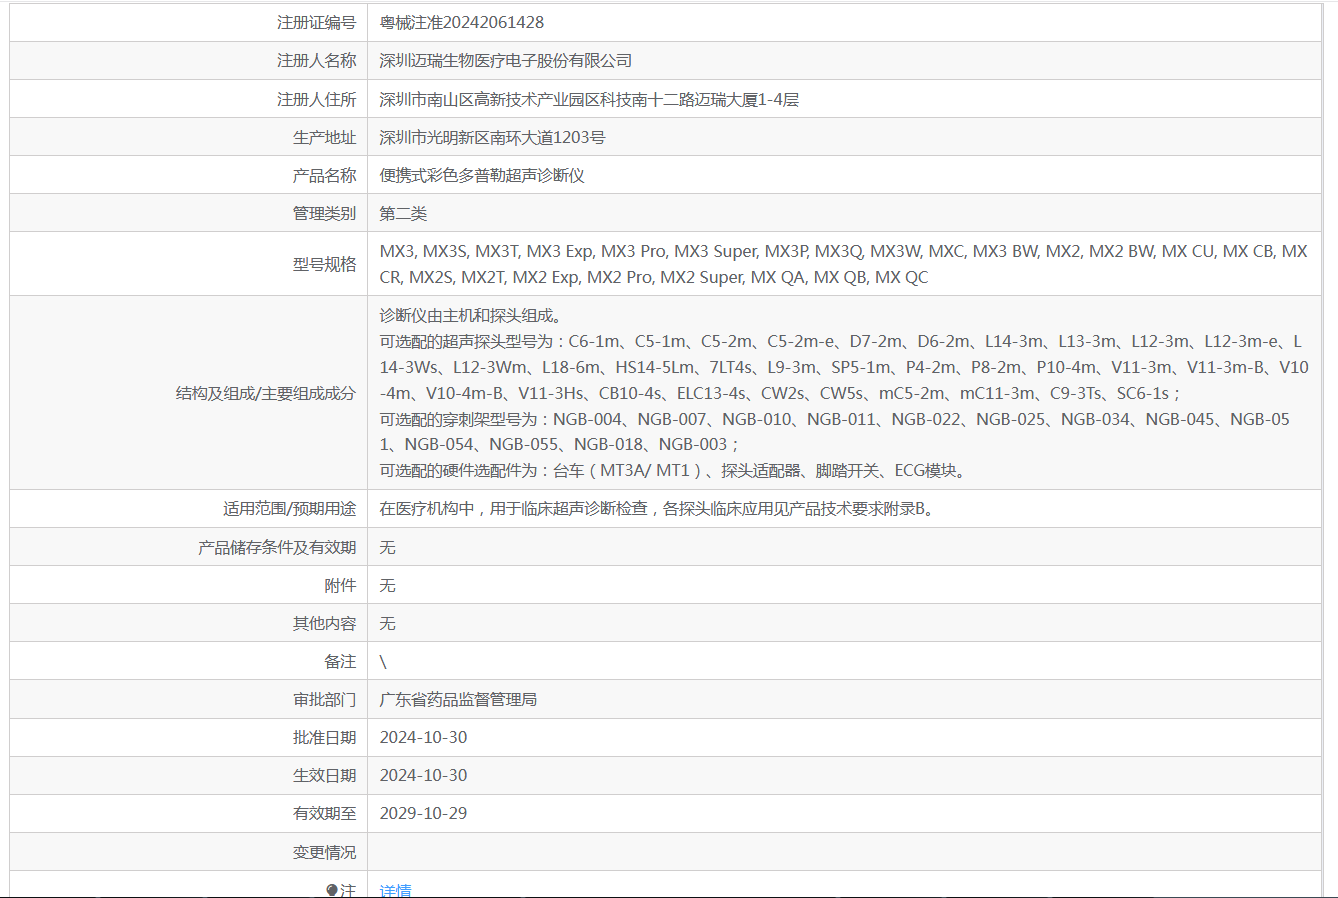Click the 无 value in 产品储存条件及有效期 row
The width and height of the screenshot is (1338, 898).
pyautogui.click(x=388, y=547)
